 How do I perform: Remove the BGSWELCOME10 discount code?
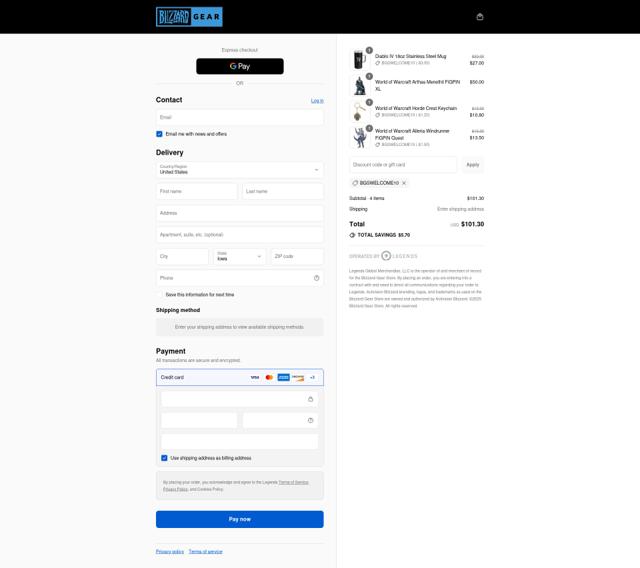click(x=404, y=183)
